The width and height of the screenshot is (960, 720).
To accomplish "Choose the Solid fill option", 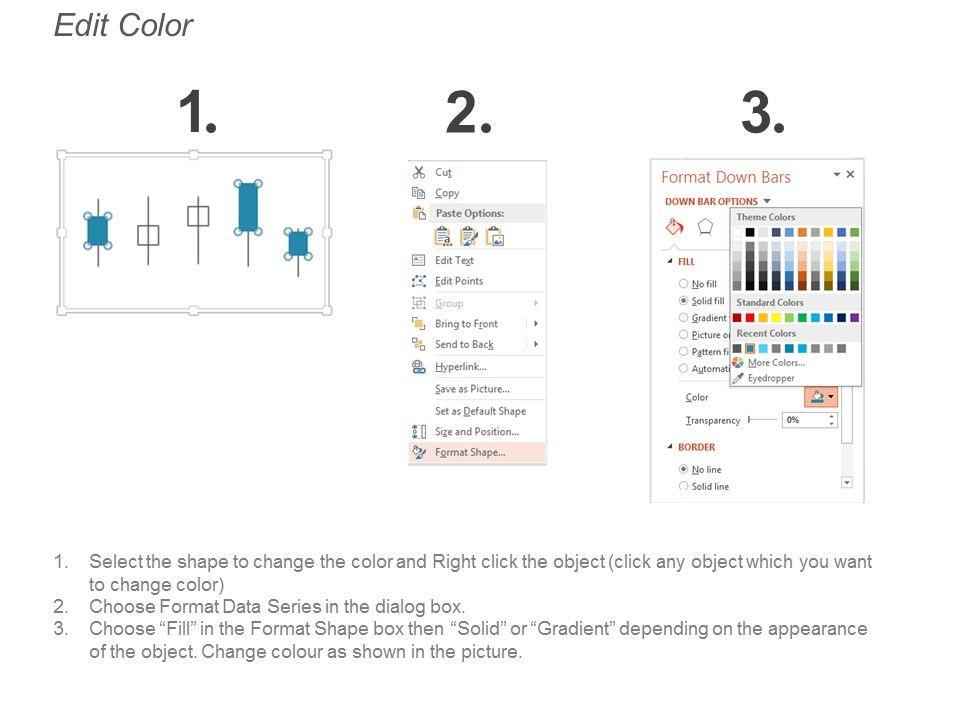I will 684,300.
